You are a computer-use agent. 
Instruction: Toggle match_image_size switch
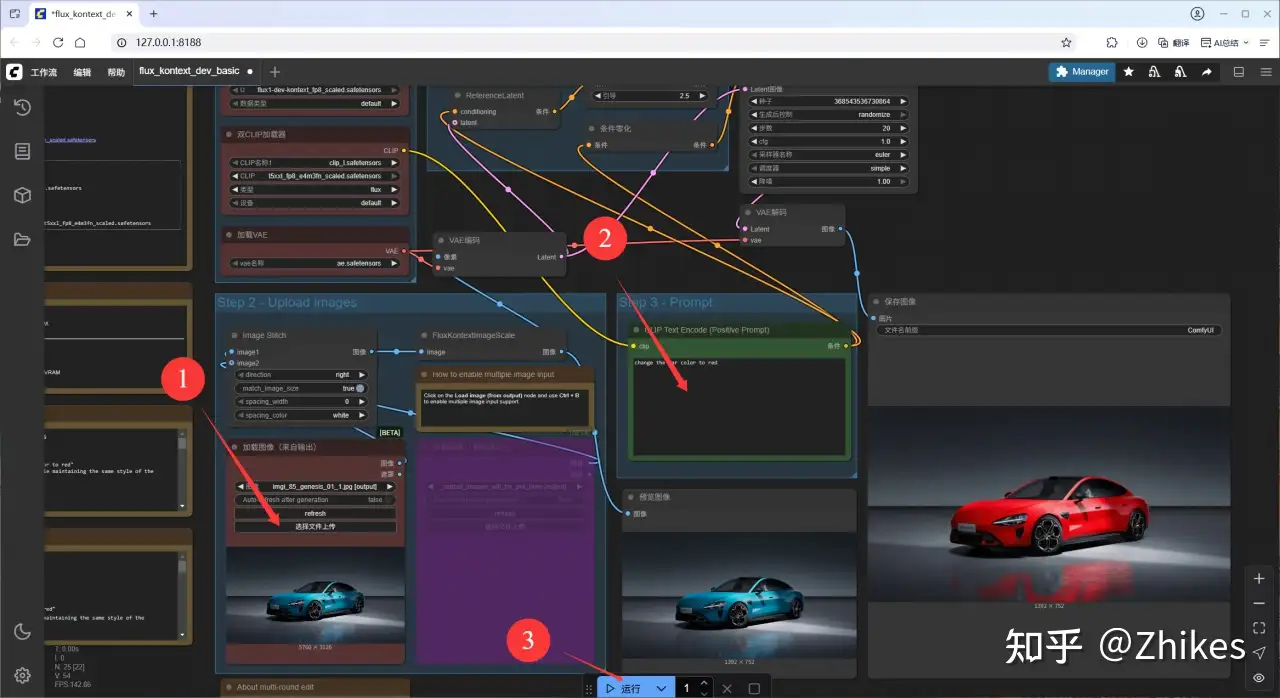pyautogui.click(x=300, y=388)
